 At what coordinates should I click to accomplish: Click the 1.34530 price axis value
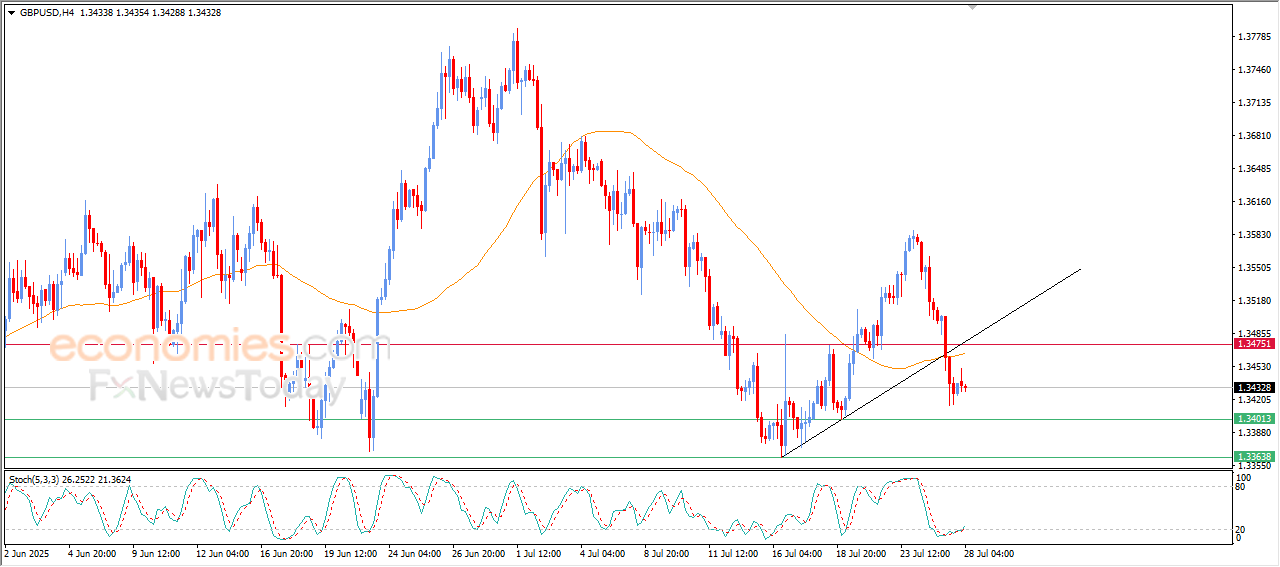click(x=1254, y=367)
